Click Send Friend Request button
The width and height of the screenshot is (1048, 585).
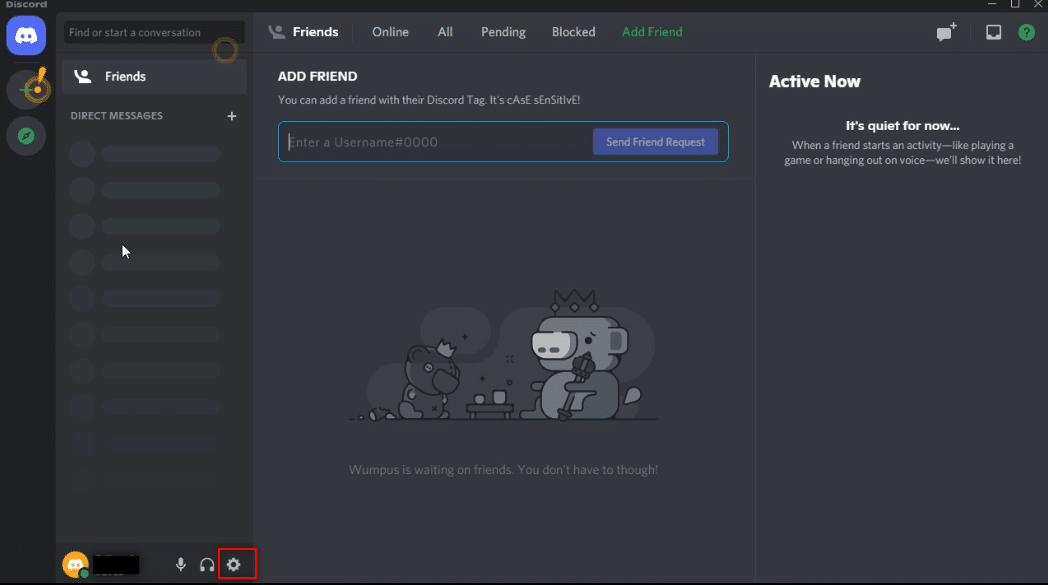pos(655,142)
